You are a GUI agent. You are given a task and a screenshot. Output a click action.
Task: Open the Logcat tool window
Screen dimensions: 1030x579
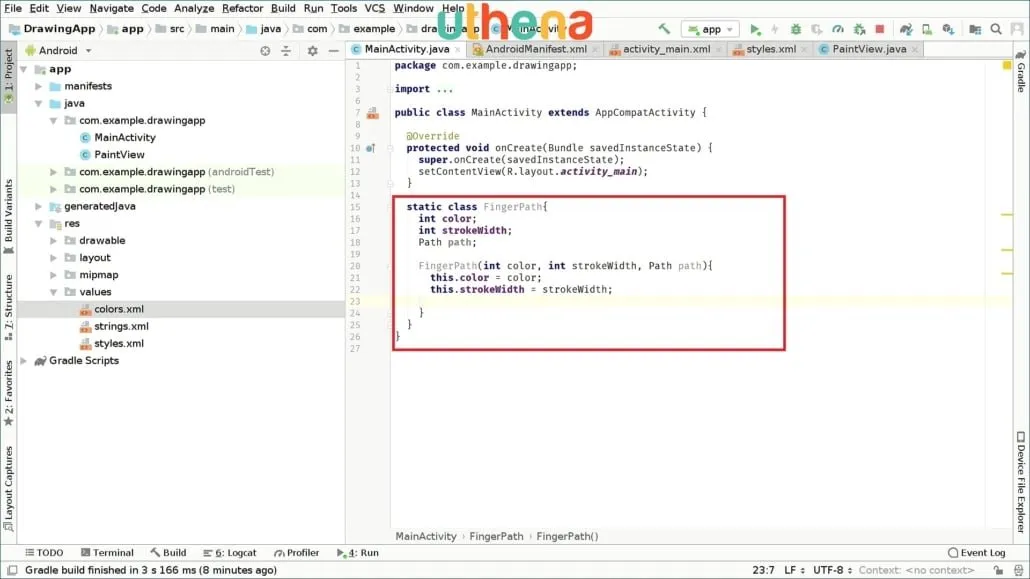(229, 553)
